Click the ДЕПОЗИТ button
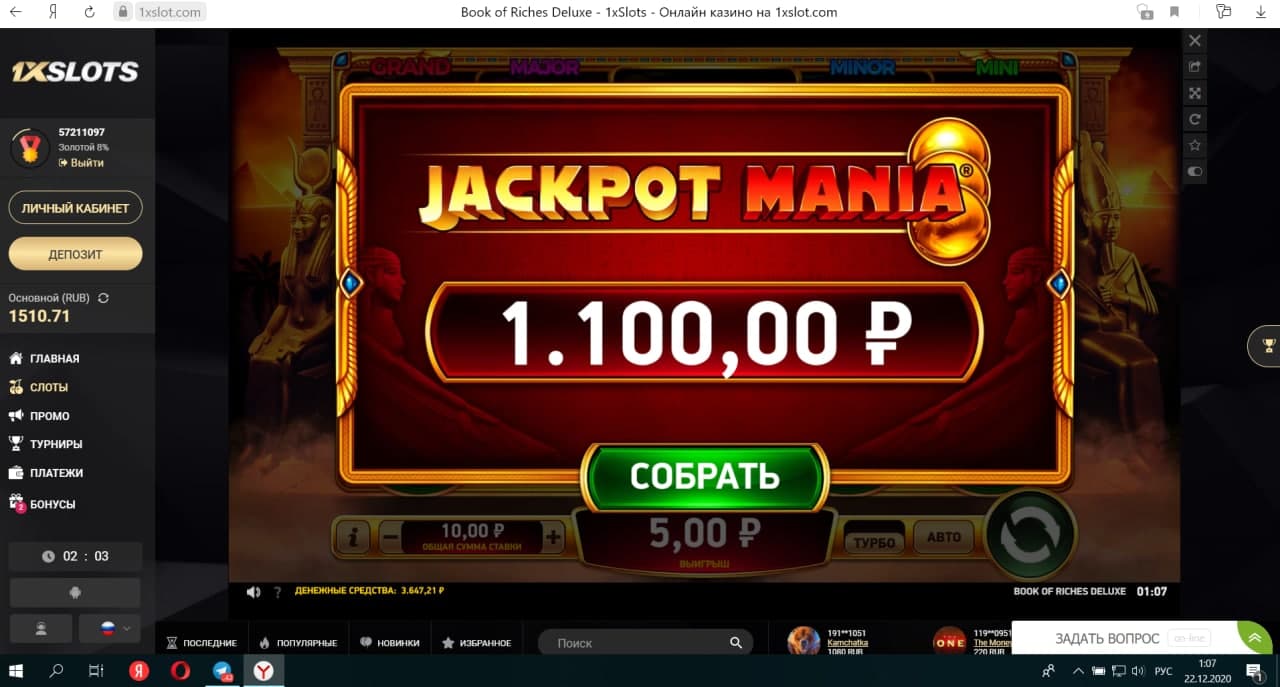This screenshot has width=1280, height=687. (75, 254)
